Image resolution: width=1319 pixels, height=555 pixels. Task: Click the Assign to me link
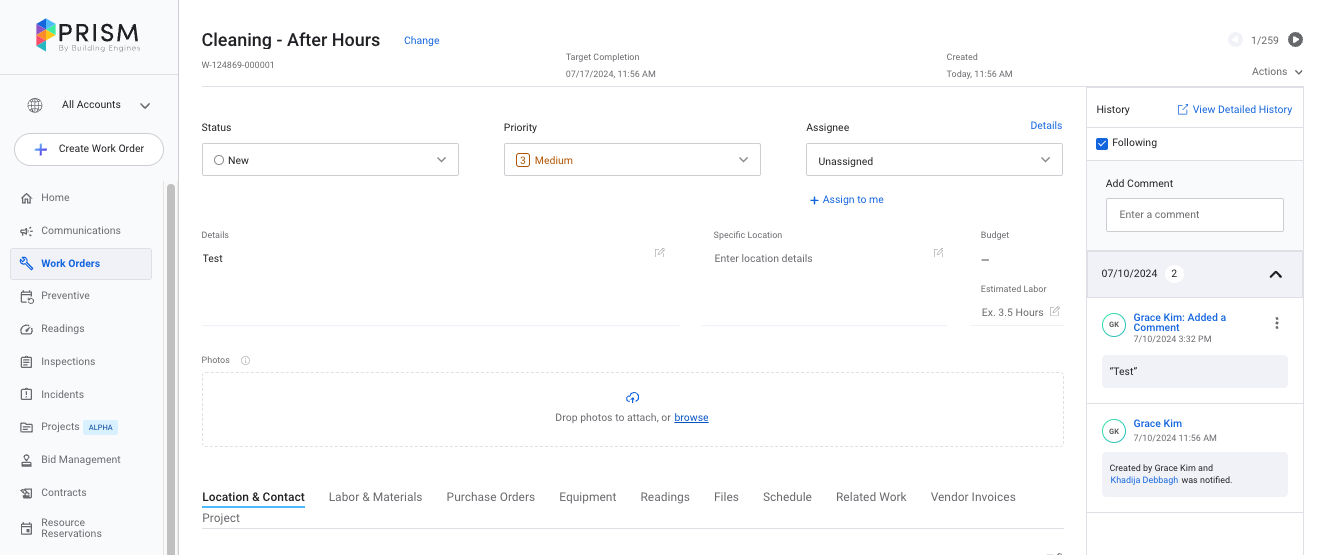[x=847, y=200]
